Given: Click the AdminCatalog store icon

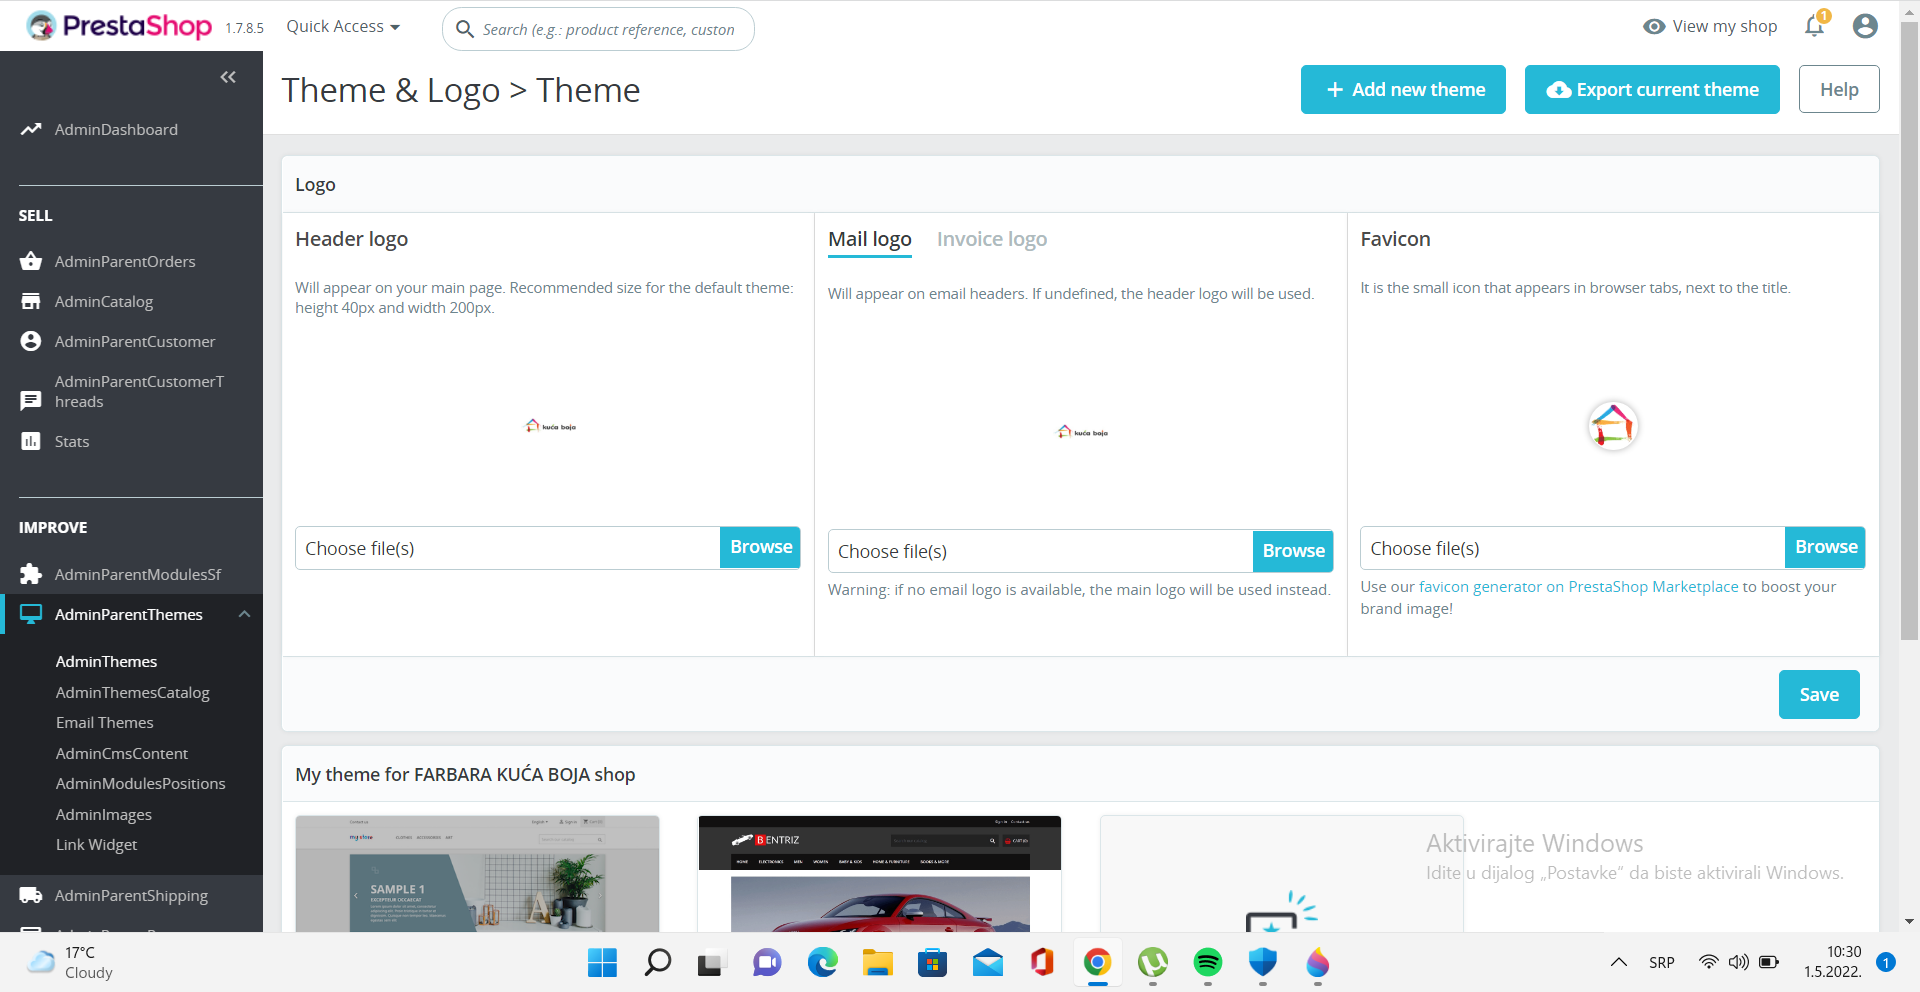Looking at the screenshot, I should click(x=31, y=301).
